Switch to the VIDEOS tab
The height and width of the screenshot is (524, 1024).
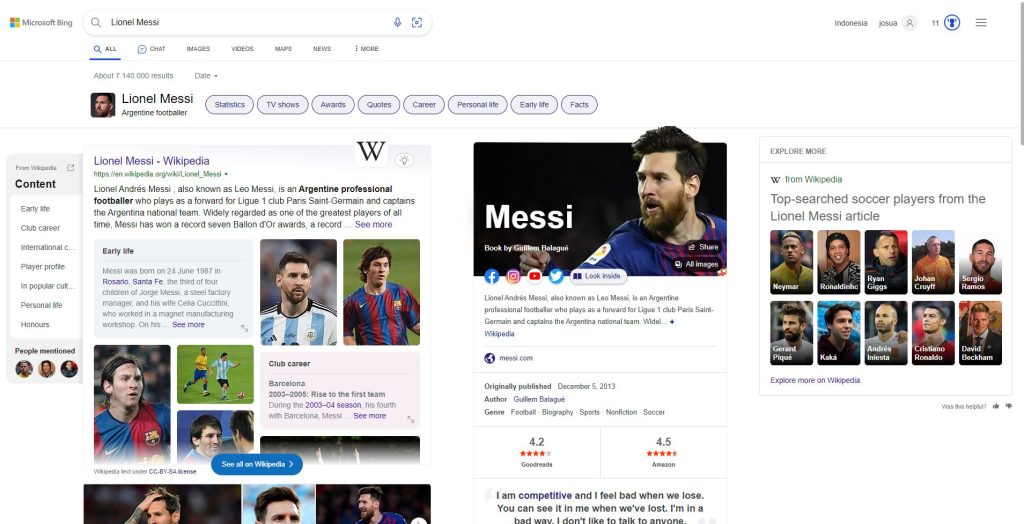click(242, 49)
